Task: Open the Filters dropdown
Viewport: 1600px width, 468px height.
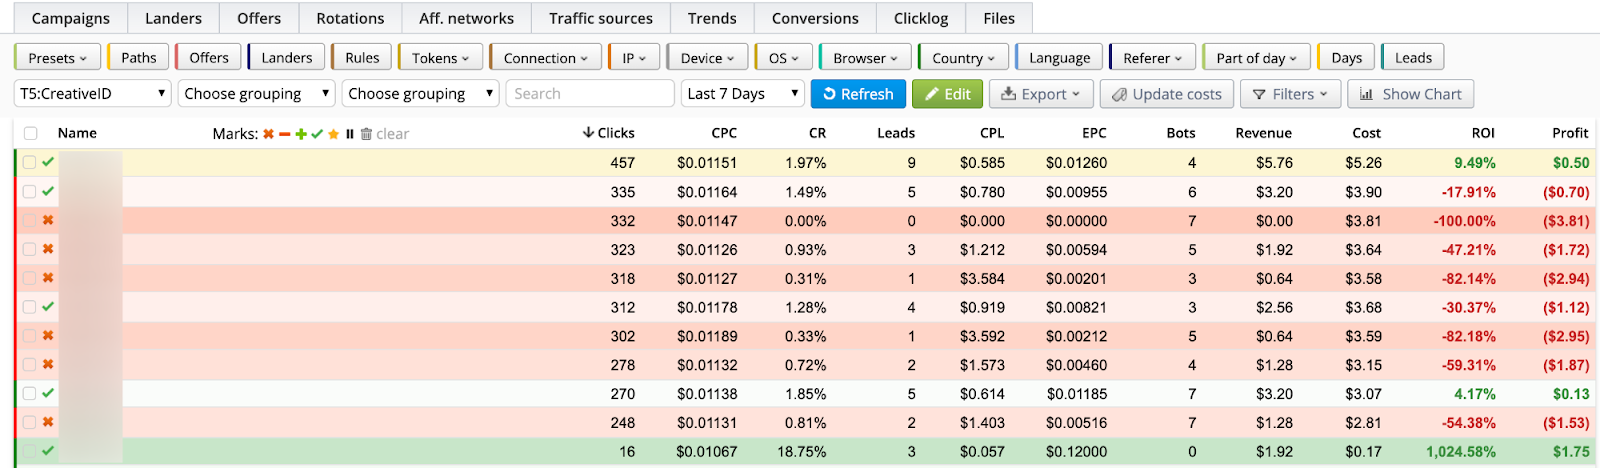Action: tap(1291, 94)
